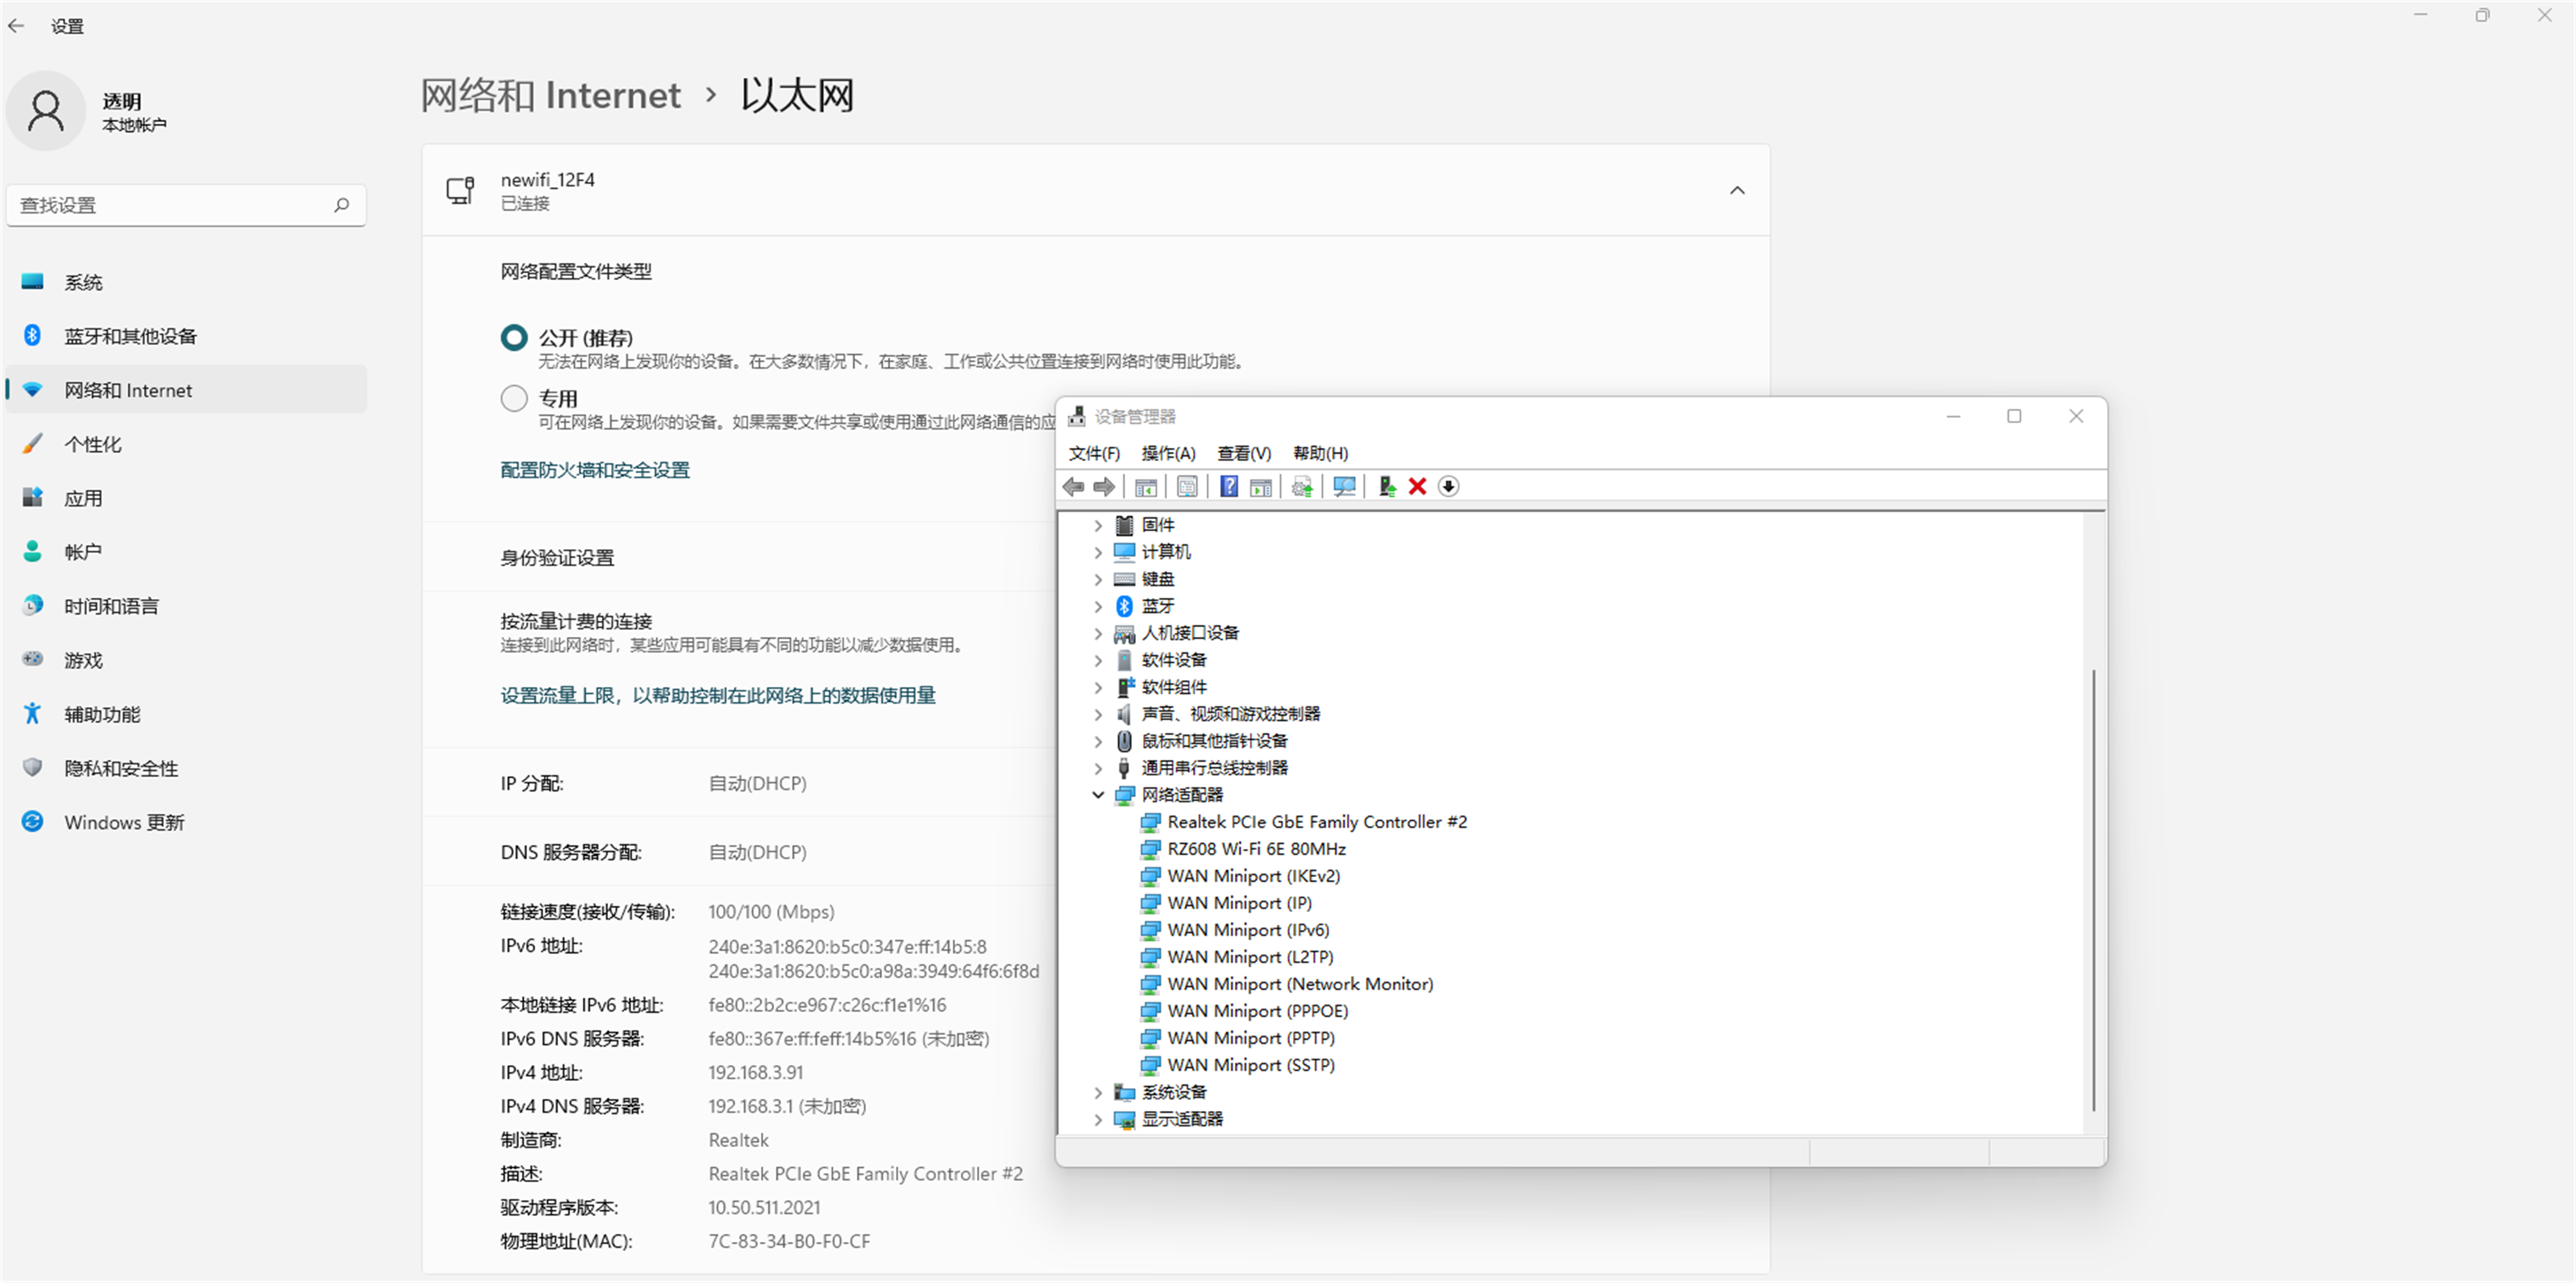Select Network & Internet sidebar item
Image resolution: width=2576 pixels, height=1283 pixels.
pyautogui.click(x=186, y=390)
